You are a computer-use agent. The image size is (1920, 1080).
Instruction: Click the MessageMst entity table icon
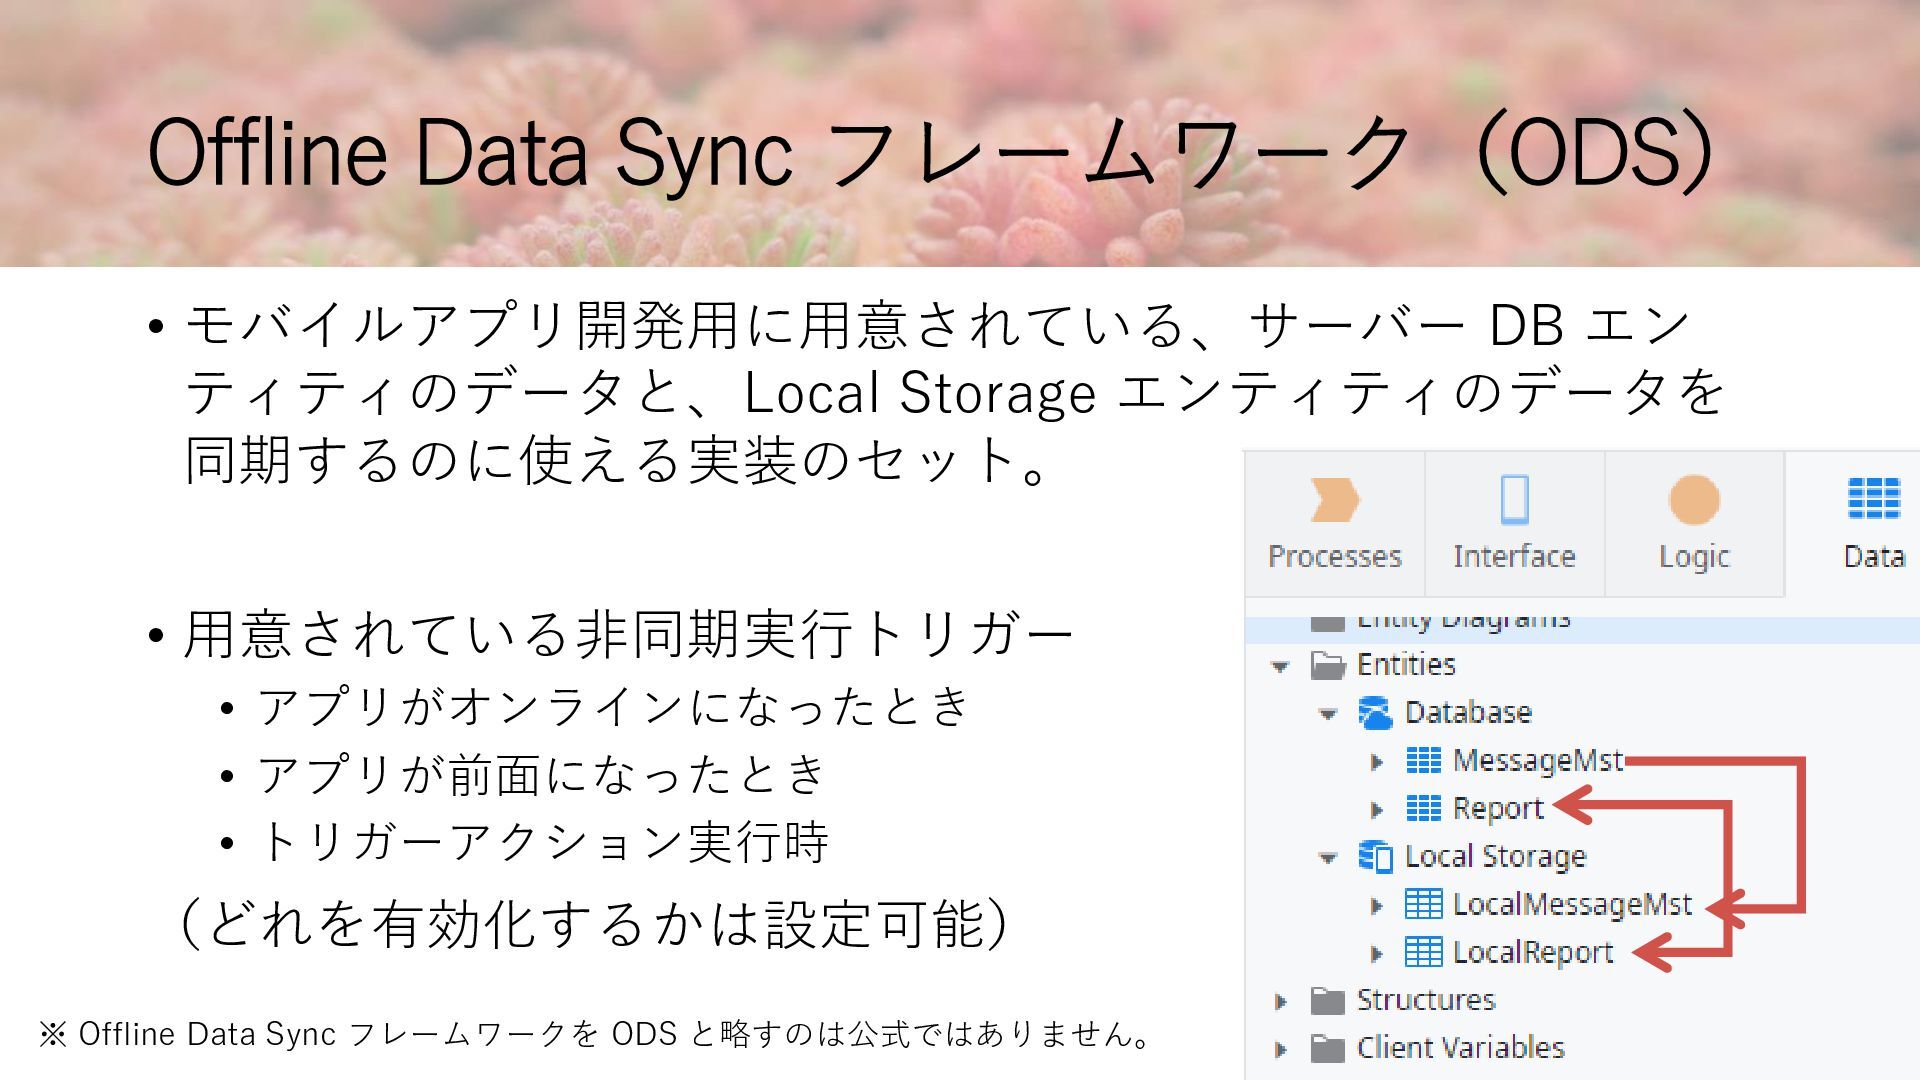pos(1423,761)
